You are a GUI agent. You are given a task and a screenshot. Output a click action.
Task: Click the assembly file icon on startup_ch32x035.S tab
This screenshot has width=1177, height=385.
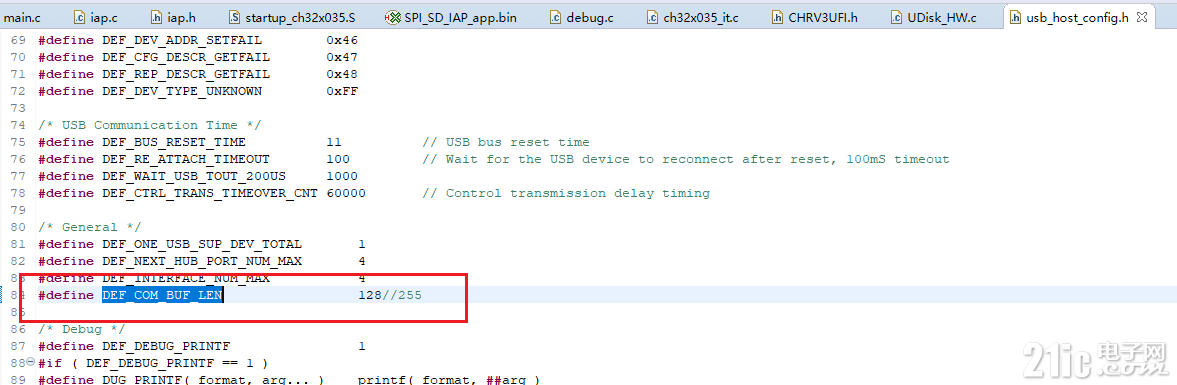click(x=233, y=17)
